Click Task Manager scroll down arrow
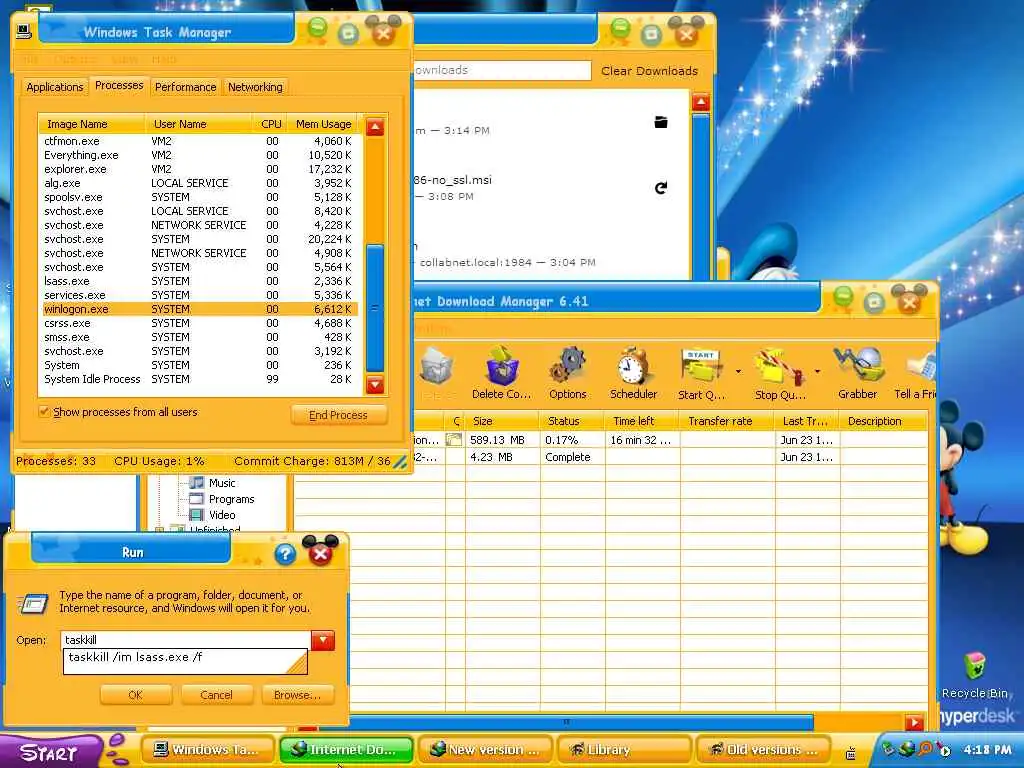 (x=375, y=385)
